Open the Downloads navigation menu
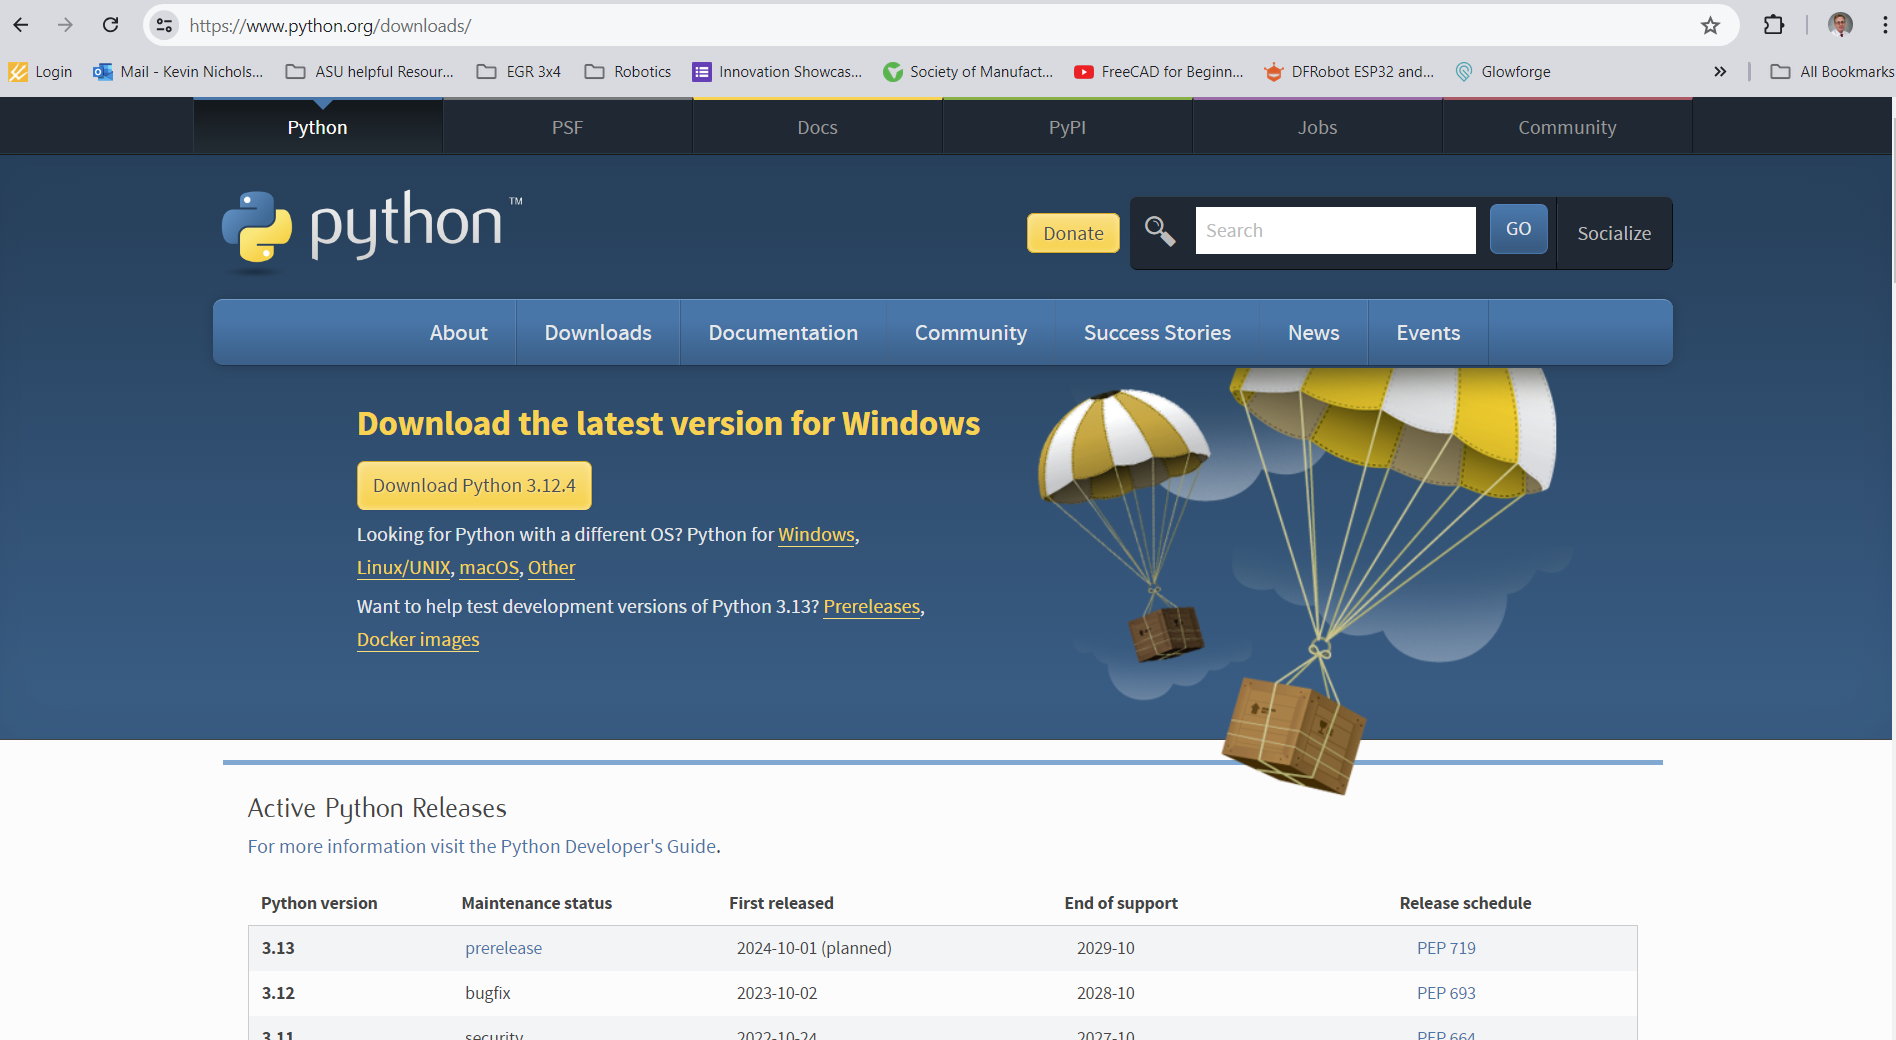1896x1040 pixels. pyautogui.click(x=598, y=332)
